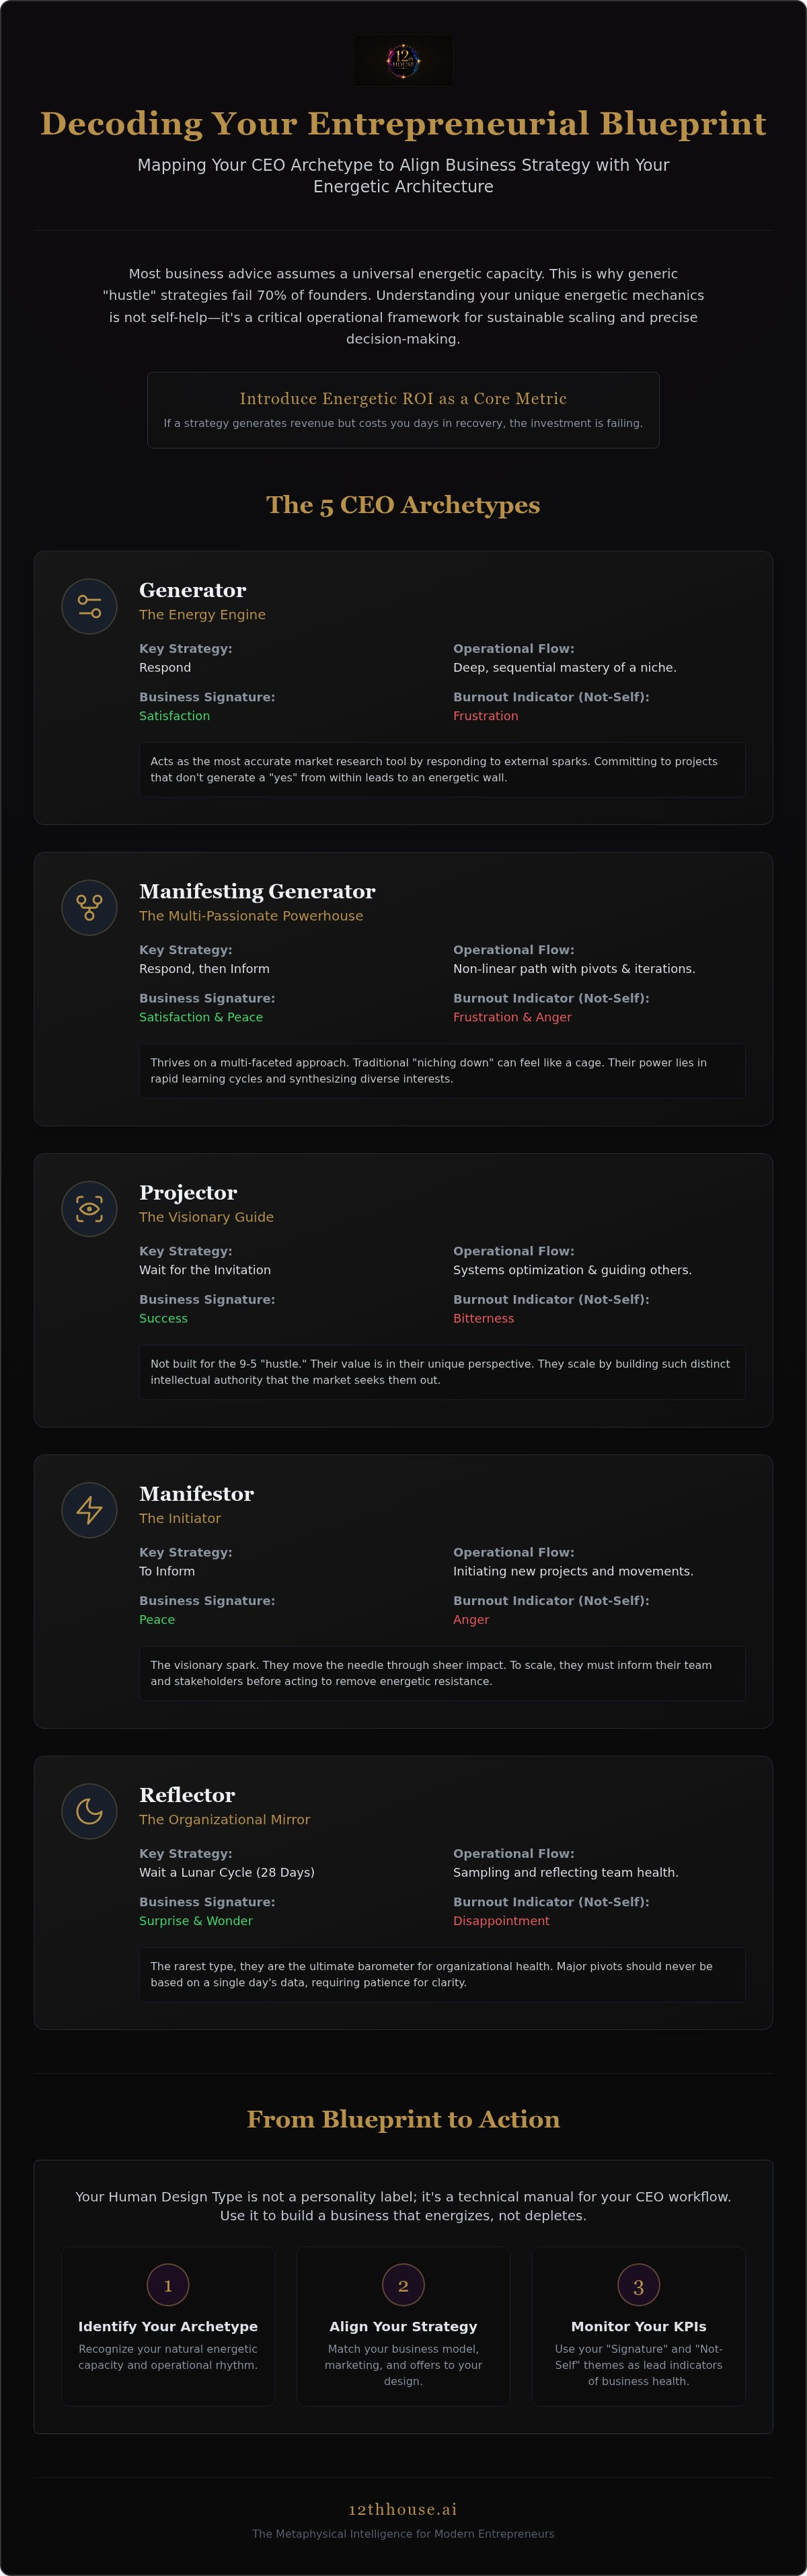Click the Generator sliders icon
Image resolution: width=807 pixels, height=2576 pixels.
(x=89, y=606)
